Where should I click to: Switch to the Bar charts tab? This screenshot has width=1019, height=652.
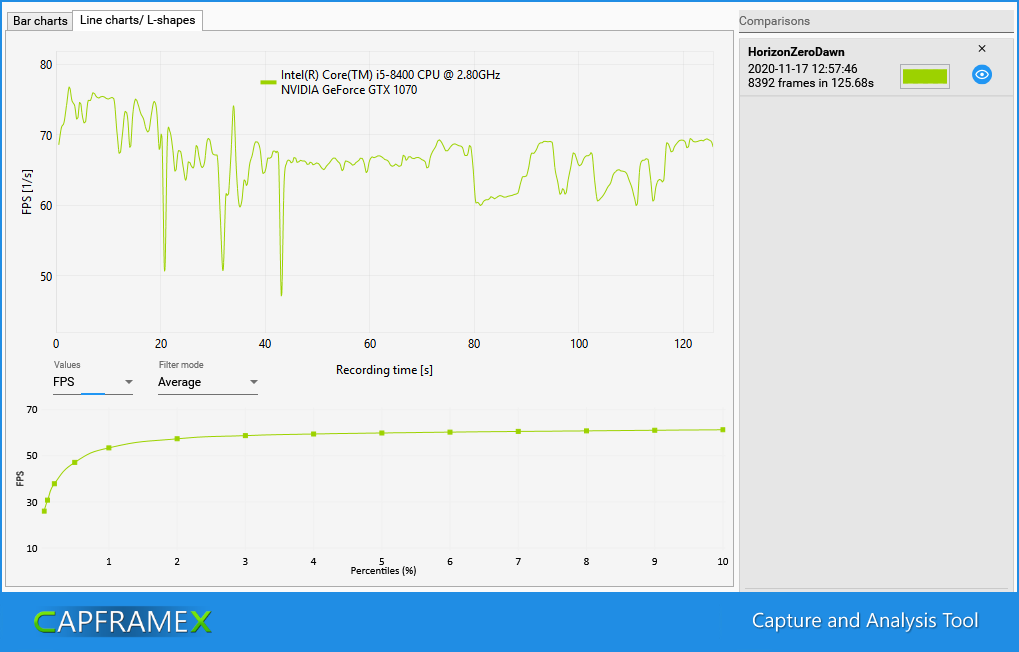coord(40,21)
